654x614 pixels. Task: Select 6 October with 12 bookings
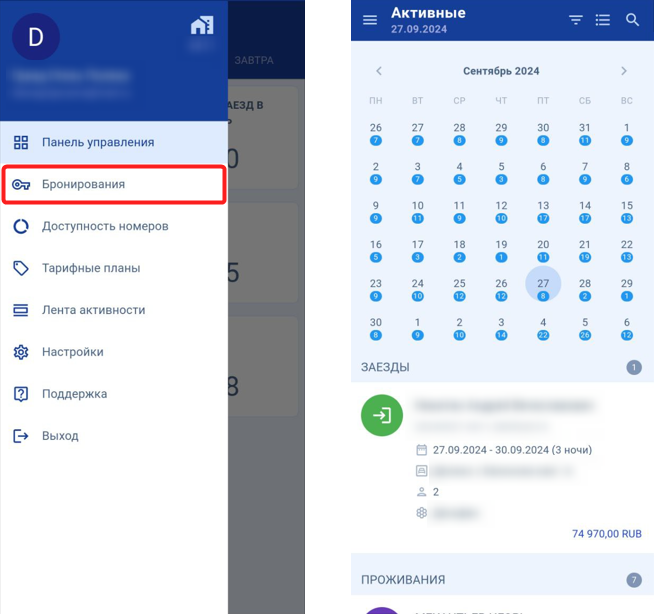626,327
